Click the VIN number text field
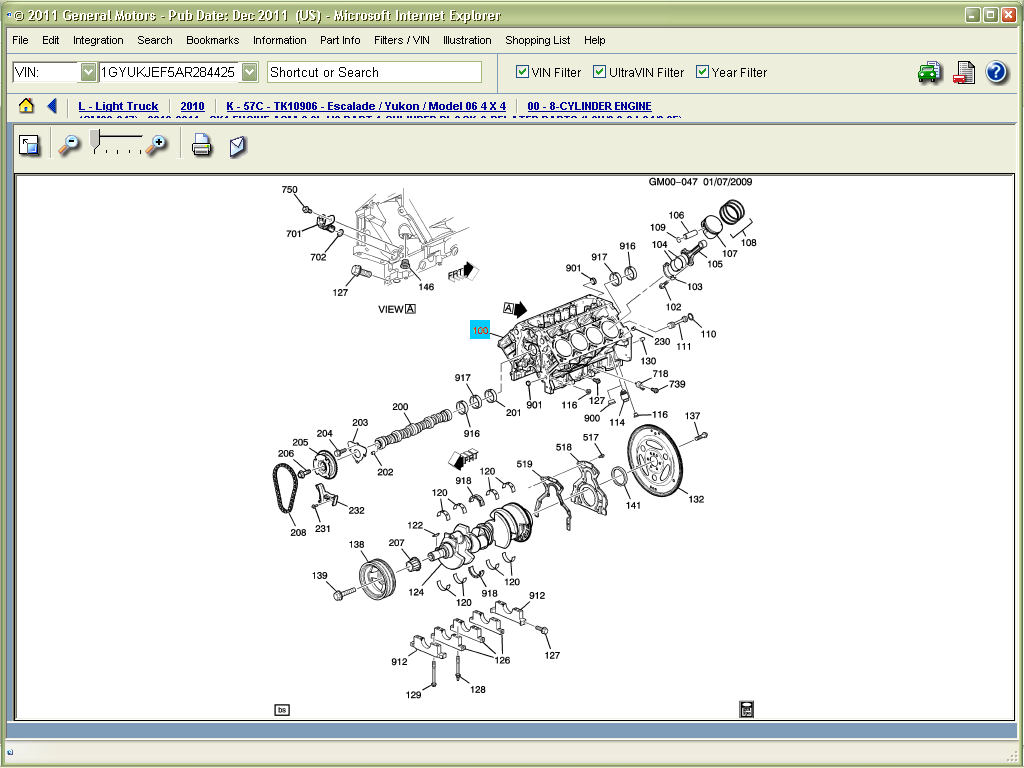This screenshot has width=1024, height=768. (170, 72)
